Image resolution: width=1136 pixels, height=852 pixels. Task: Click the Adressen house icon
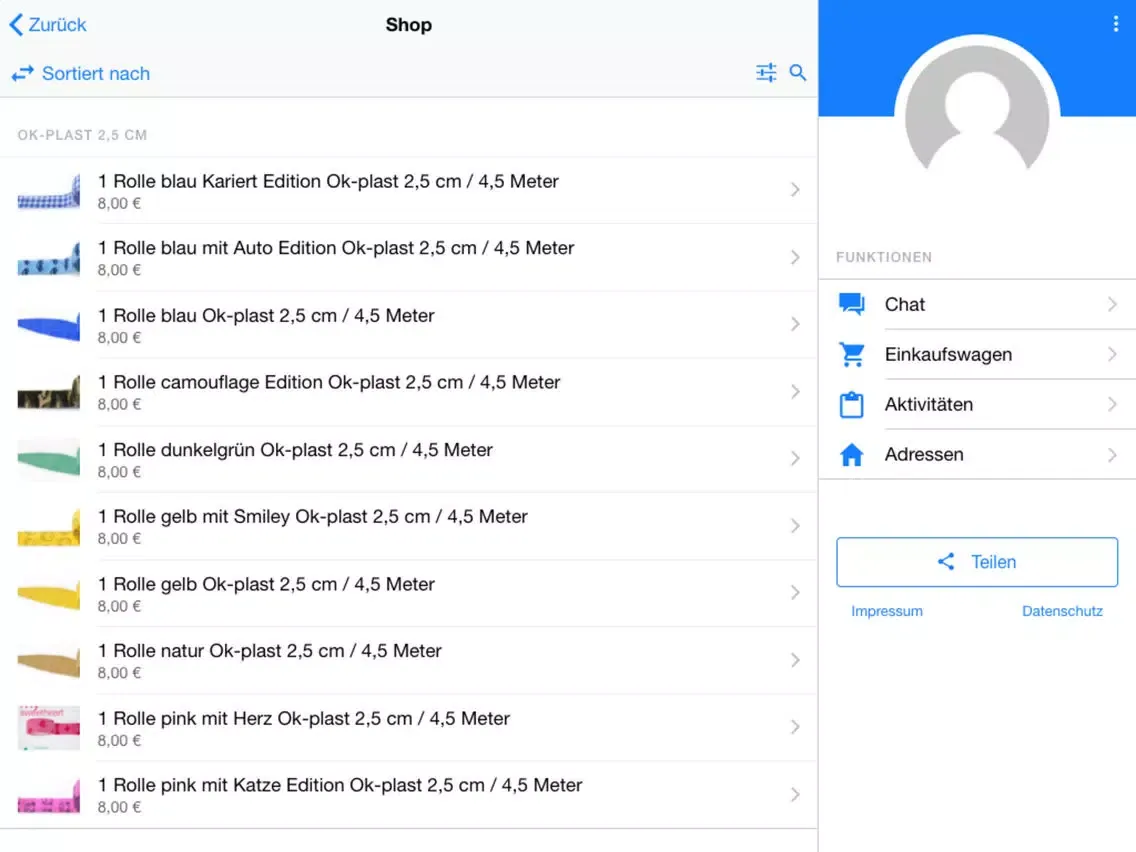click(852, 455)
